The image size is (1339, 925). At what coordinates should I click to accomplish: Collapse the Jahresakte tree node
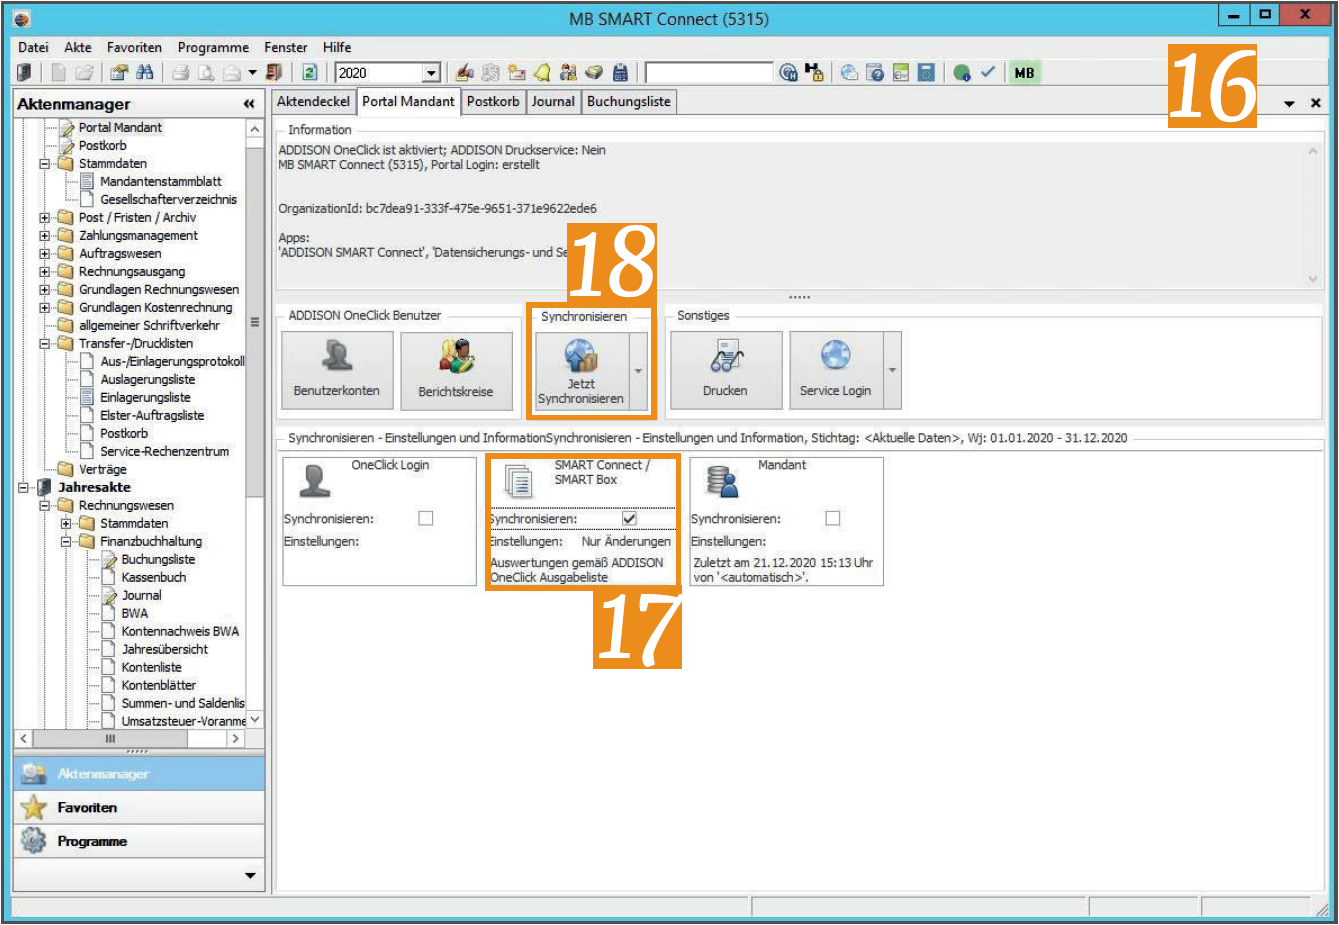(23, 488)
